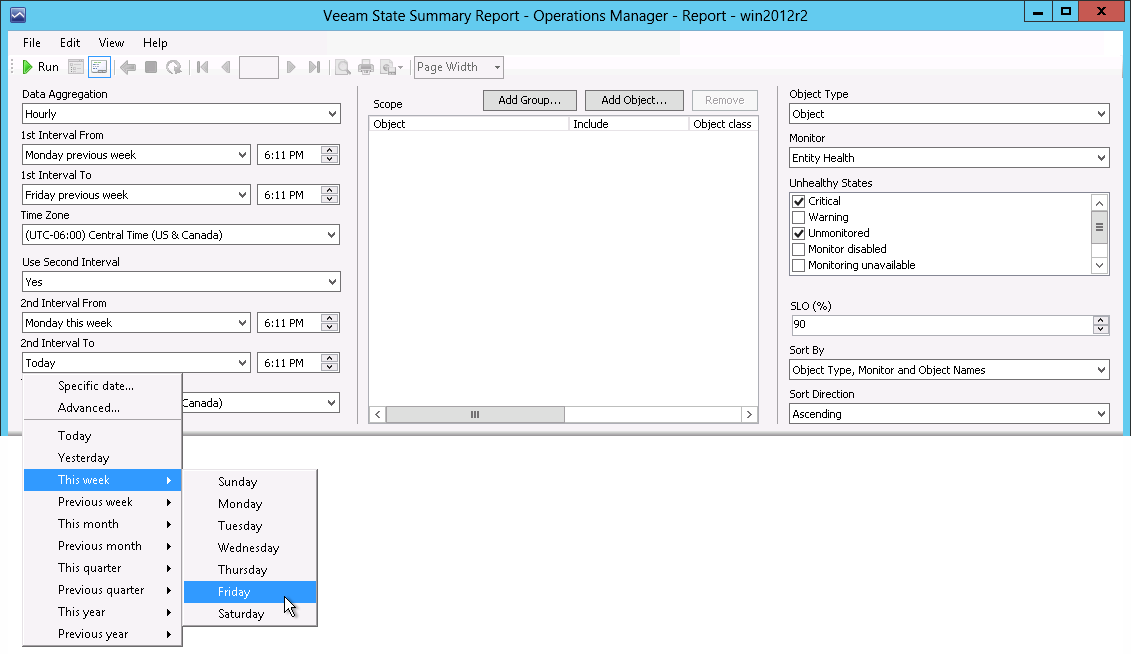
Task: Open the first Time Zone dropdown
Action: pos(181,235)
